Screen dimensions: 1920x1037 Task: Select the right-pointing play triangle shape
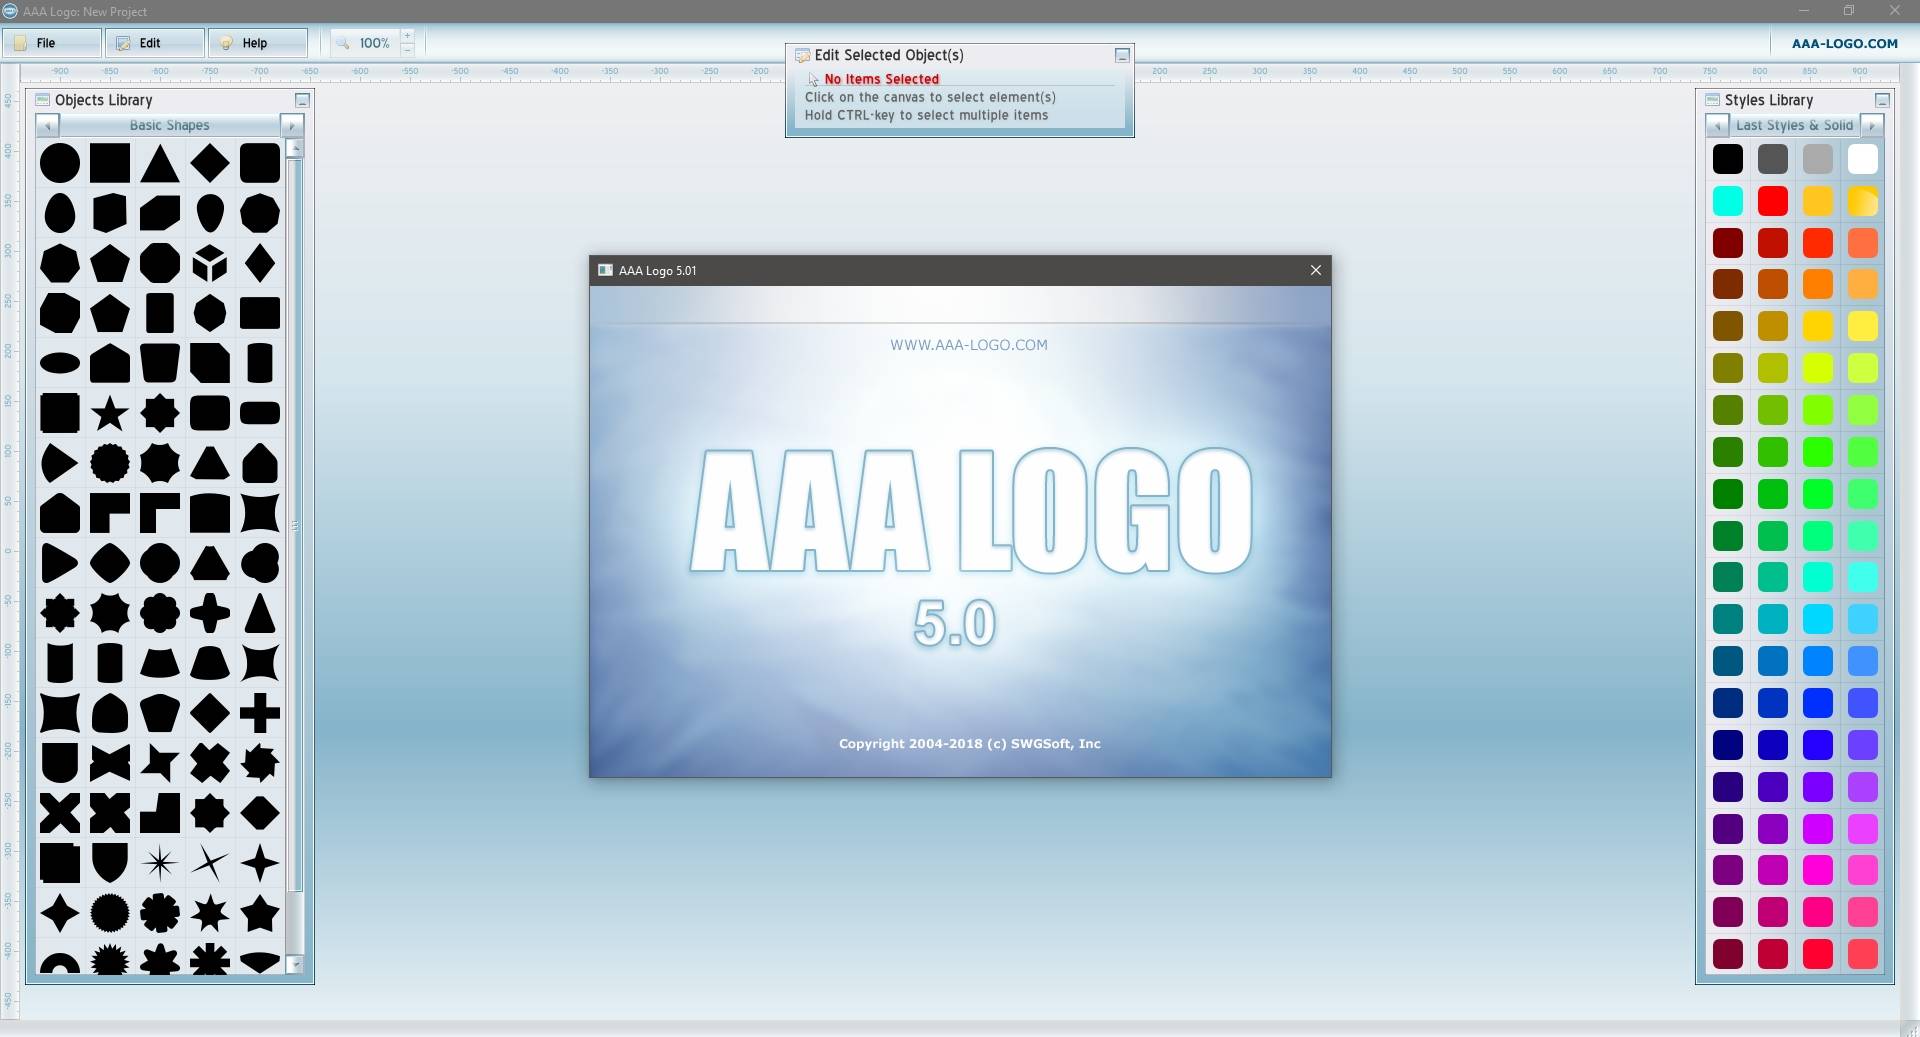coord(60,563)
